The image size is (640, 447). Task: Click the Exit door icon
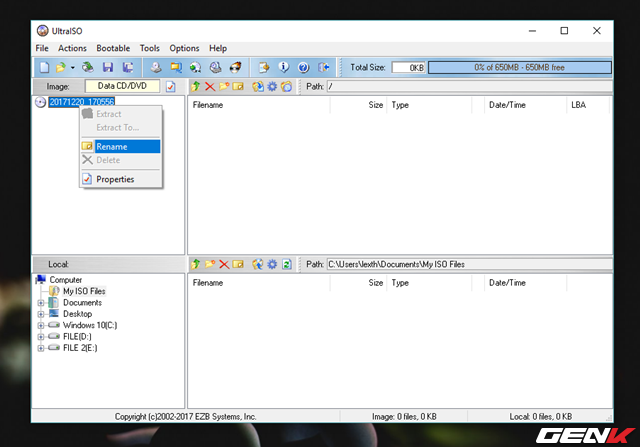[x=323, y=67]
